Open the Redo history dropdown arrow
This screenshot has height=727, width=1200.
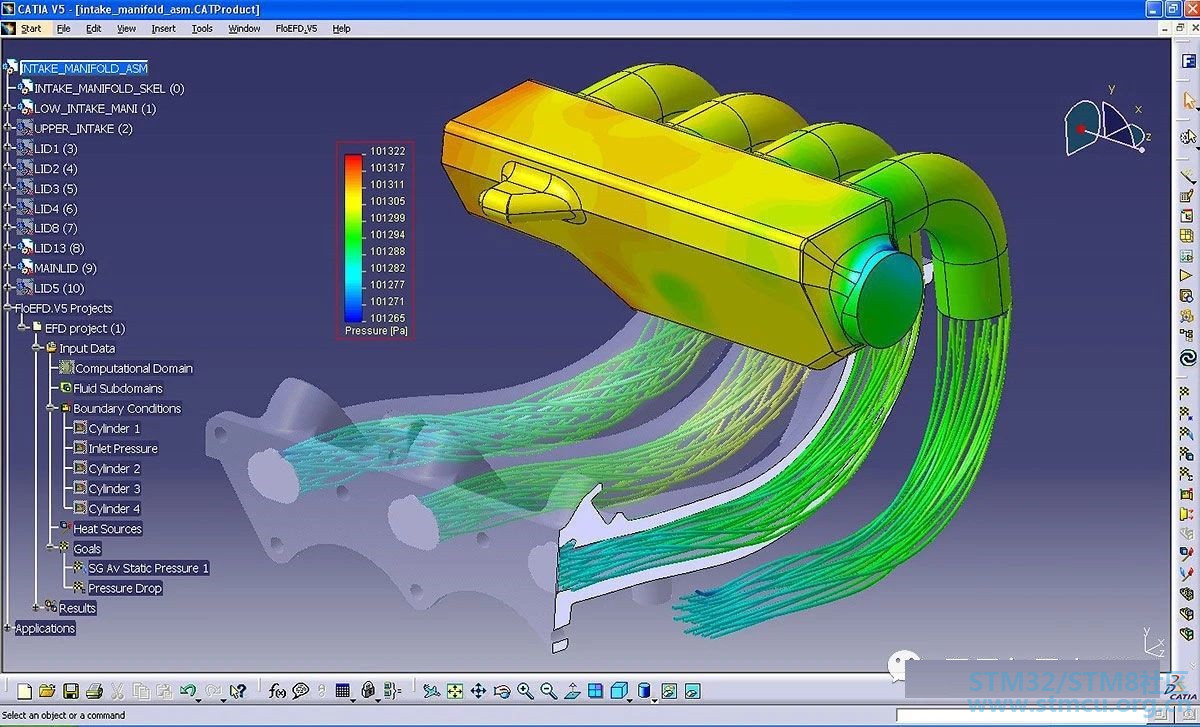tap(224, 699)
